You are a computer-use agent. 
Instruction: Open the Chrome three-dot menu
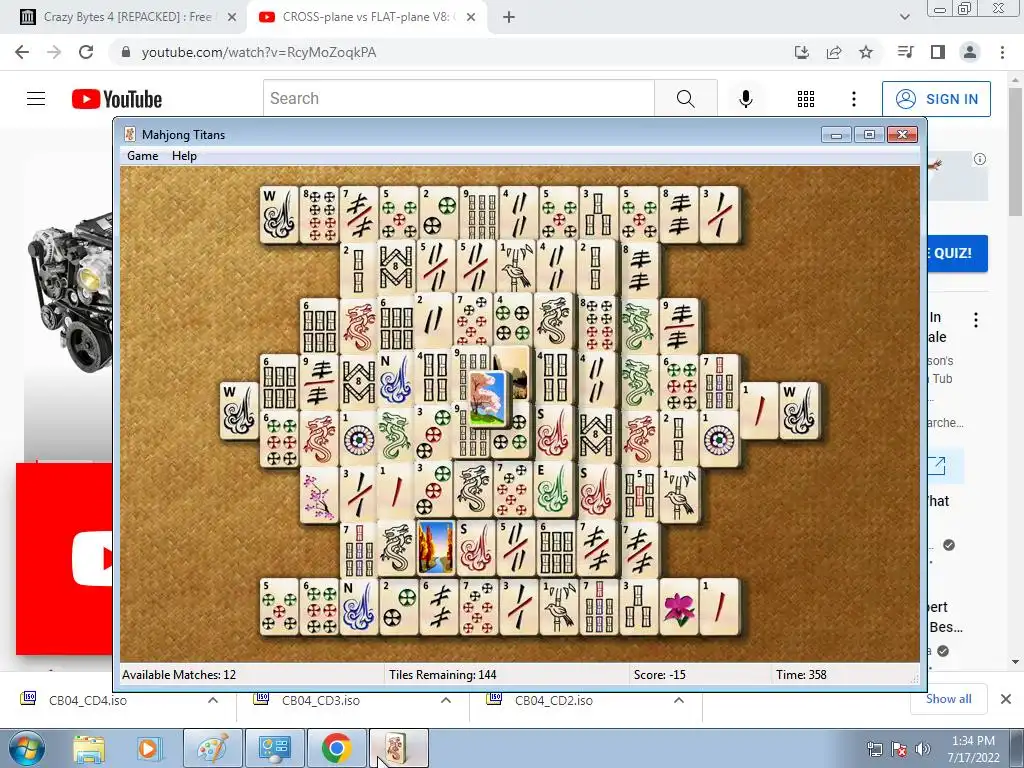point(1002,52)
